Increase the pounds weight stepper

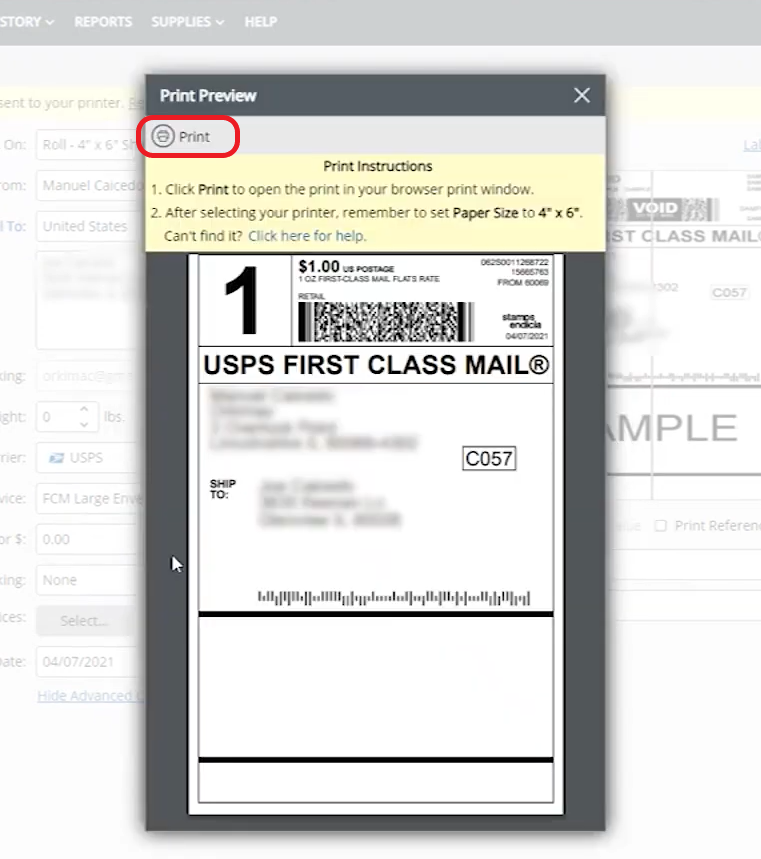point(84,409)
